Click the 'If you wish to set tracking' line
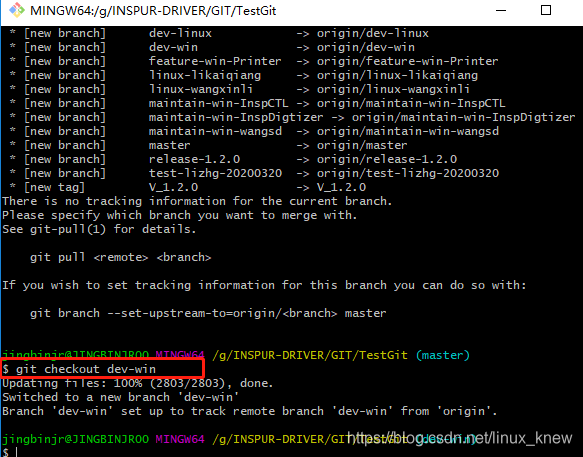 point(264,285)
